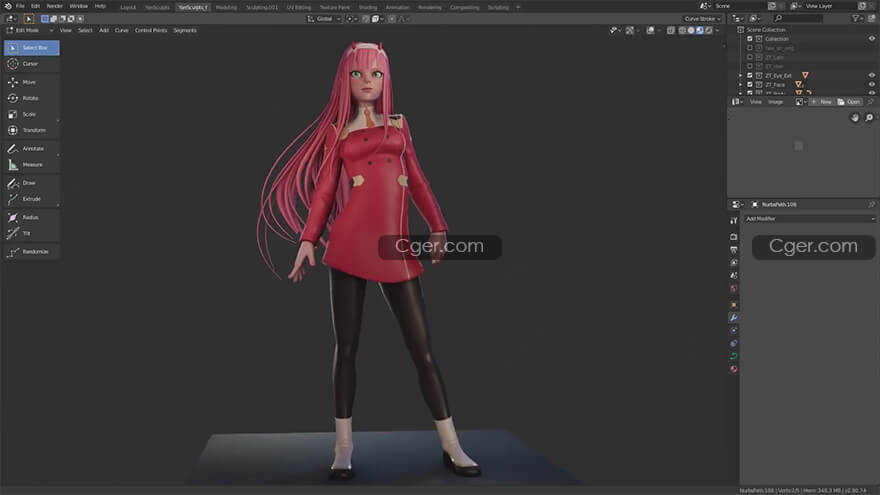Click the Scene name field
The height and width of the screenshot is (495, 880).
(x=740, y=6)
